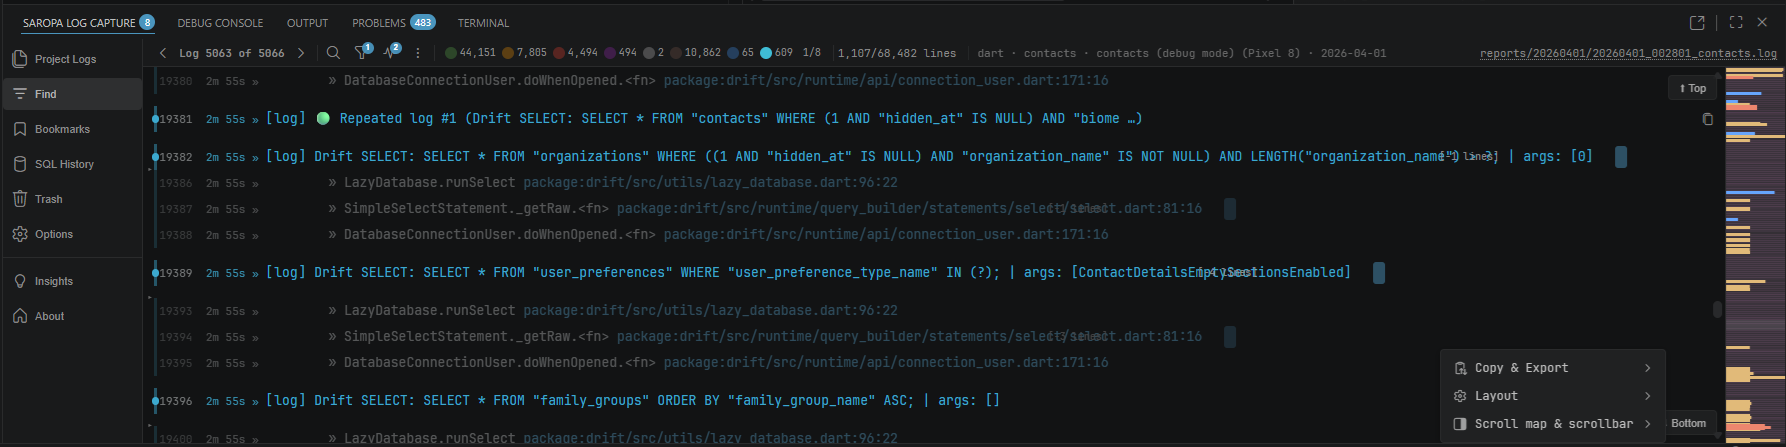Open the vertical three-dot more menu
Image resolution: width=1786 pixels, height=447 pixels.
pyautogui.click(x=418, y=53)
